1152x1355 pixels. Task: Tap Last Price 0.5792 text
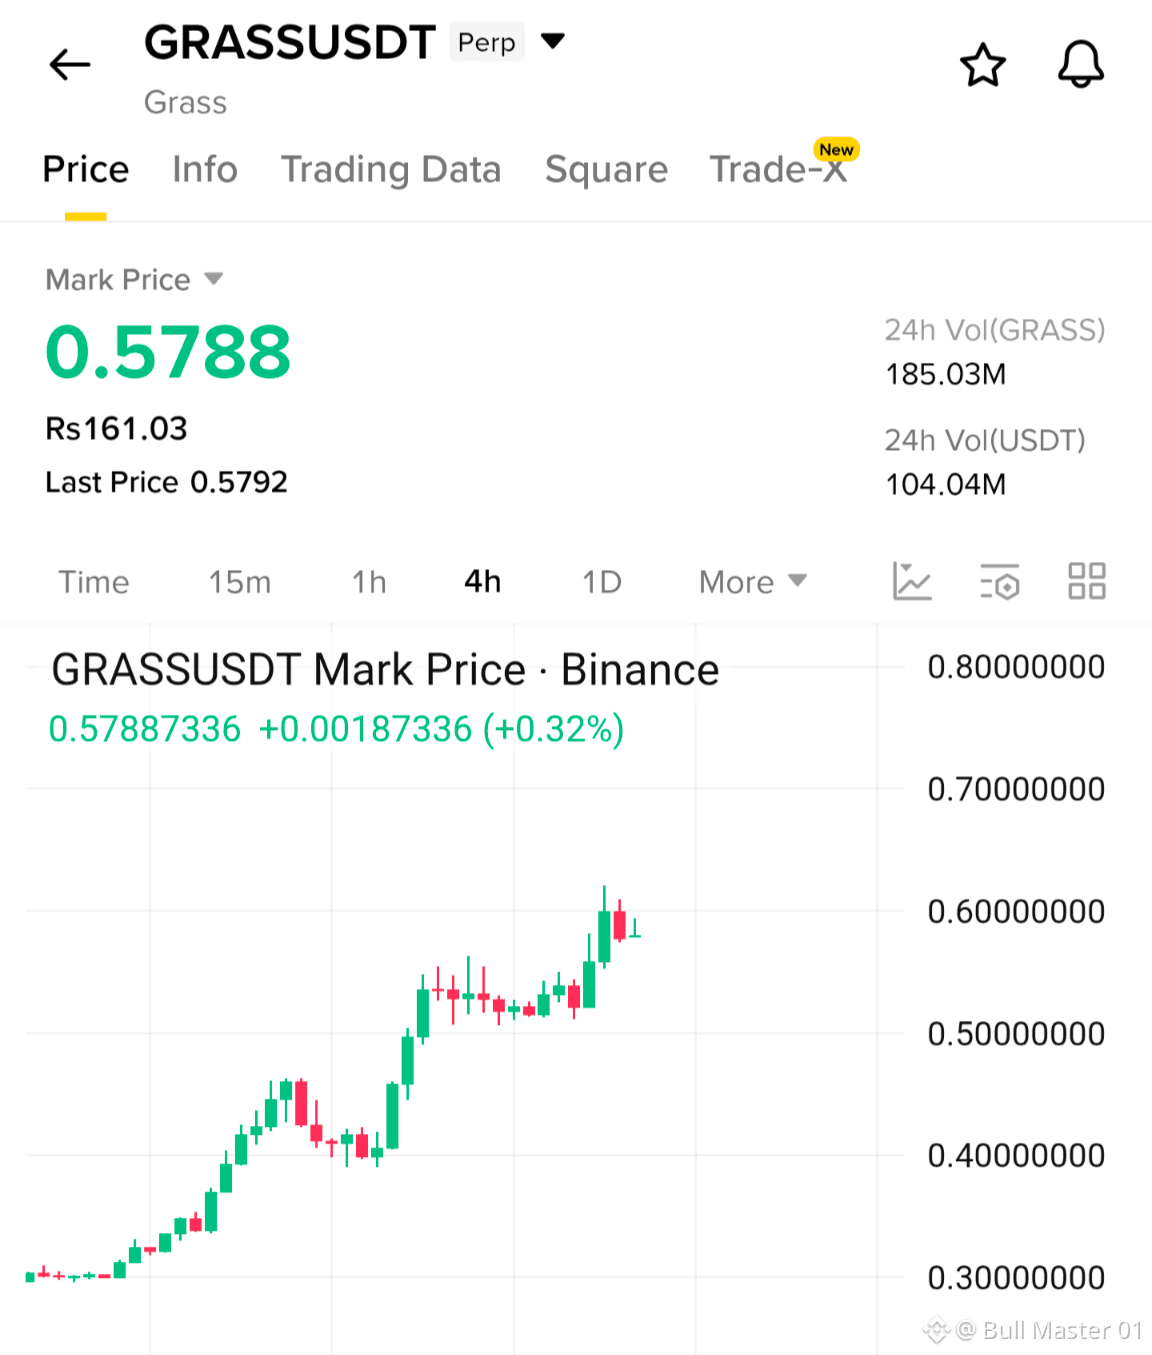[166, 482]
